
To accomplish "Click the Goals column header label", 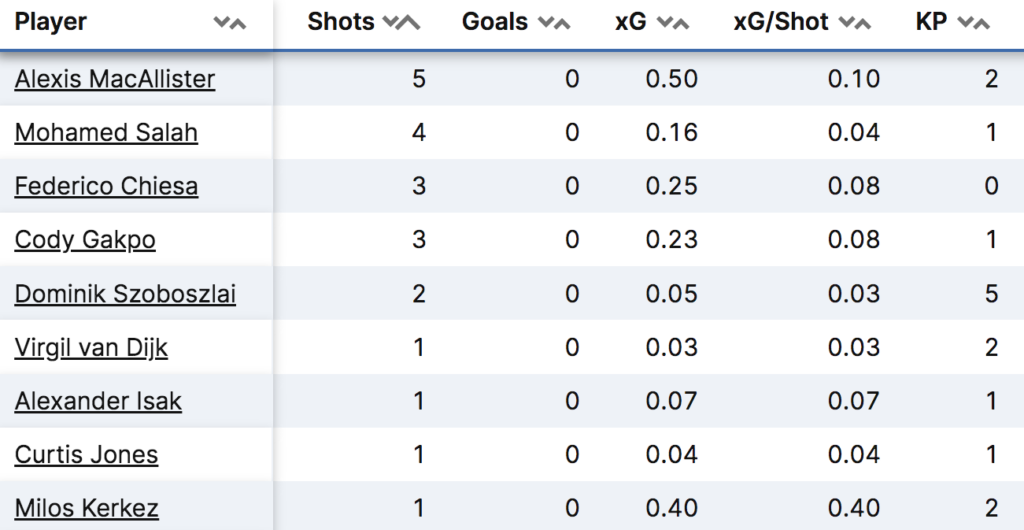I will (495, 22).
